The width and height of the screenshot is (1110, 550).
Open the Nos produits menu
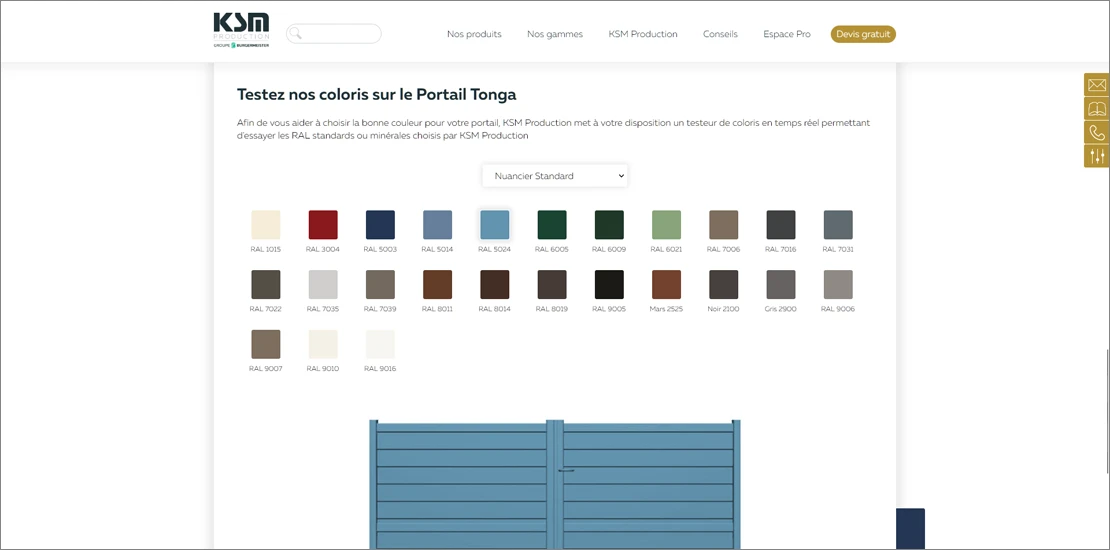(x=474, y=34)
